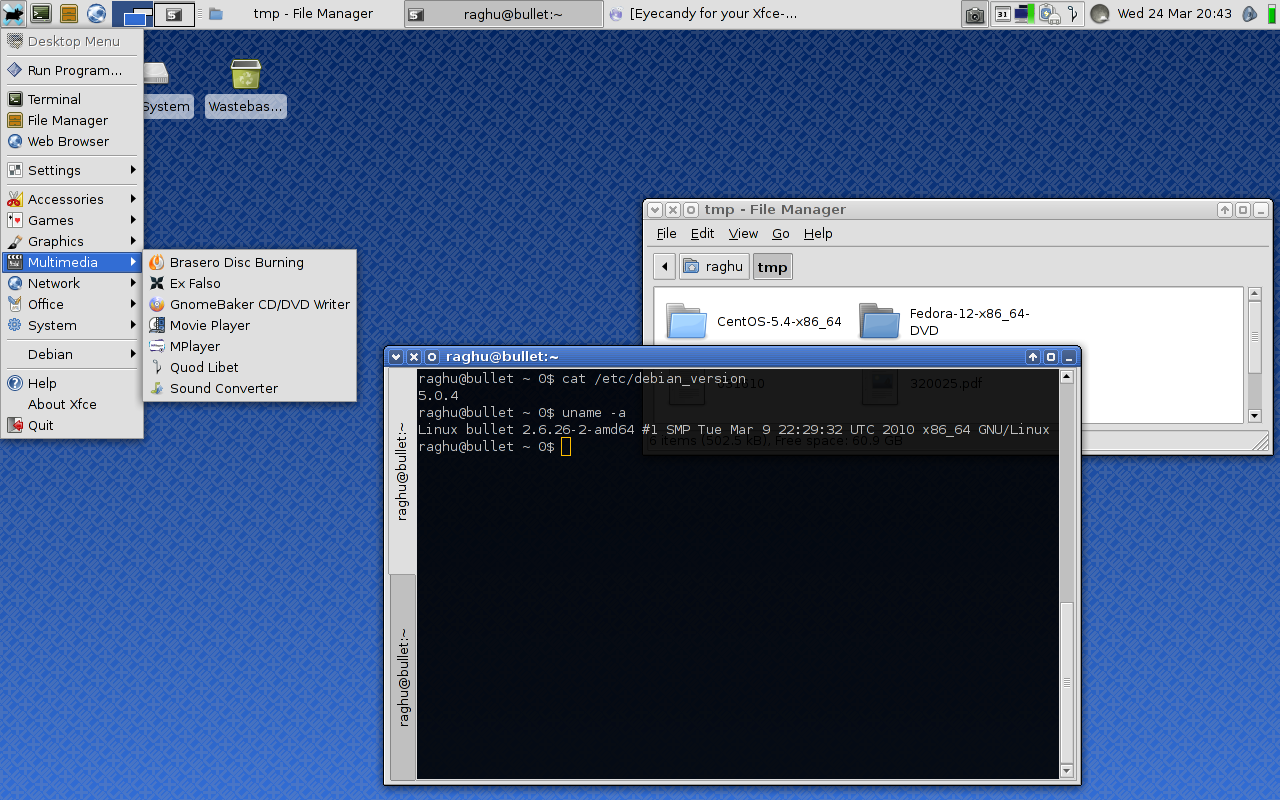This screenshot has height=800, width=1280.
Task: Expand the Accessories submenu
Action: pyautogui.click(x=72, y=199)
